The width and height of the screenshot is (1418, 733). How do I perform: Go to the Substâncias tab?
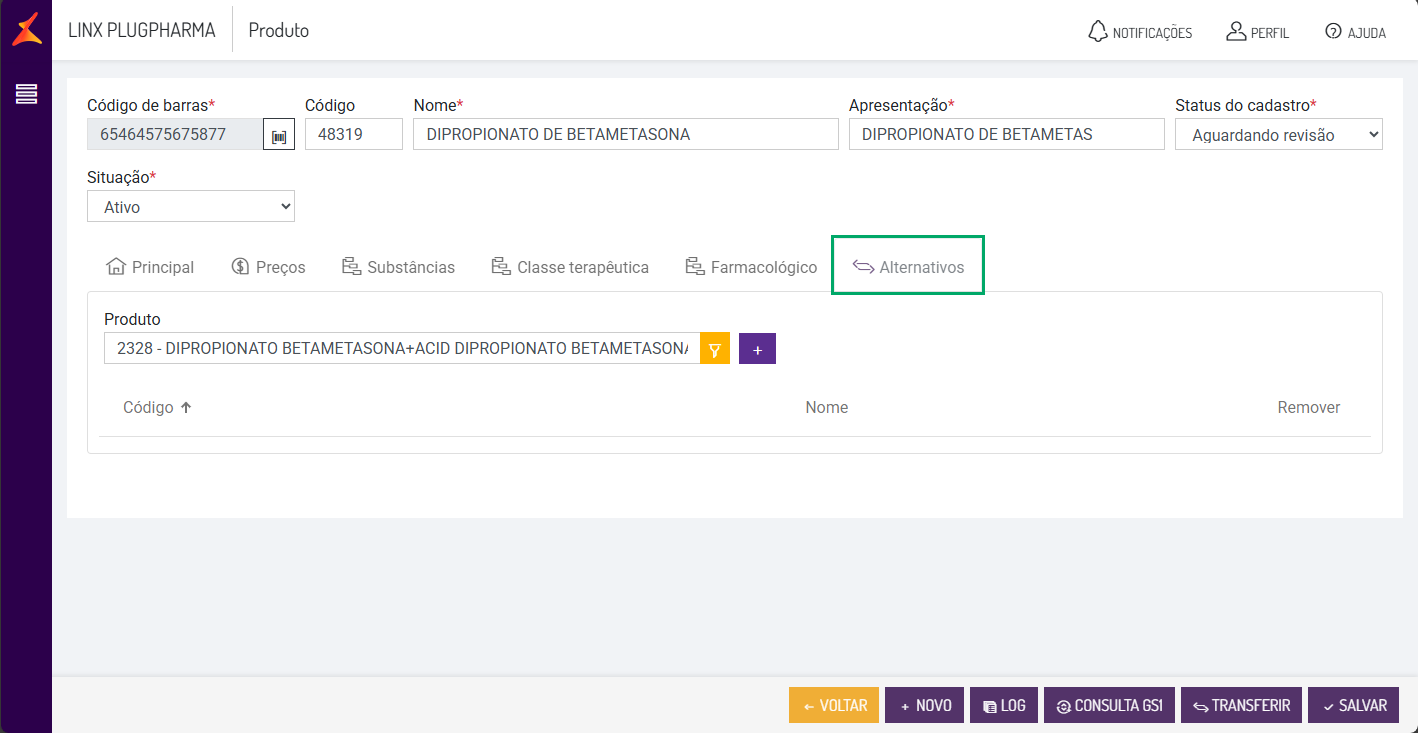point(398,267)
